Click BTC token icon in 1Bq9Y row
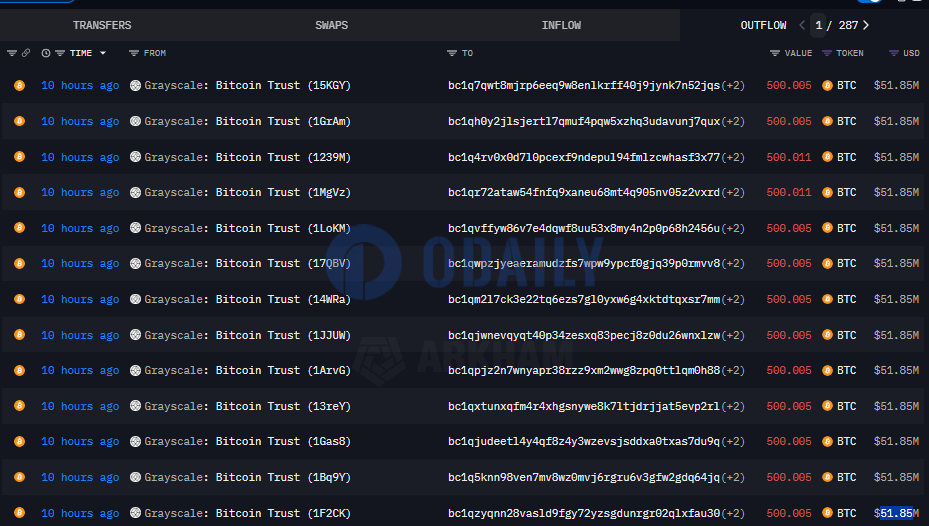 (x=828, y=477)
